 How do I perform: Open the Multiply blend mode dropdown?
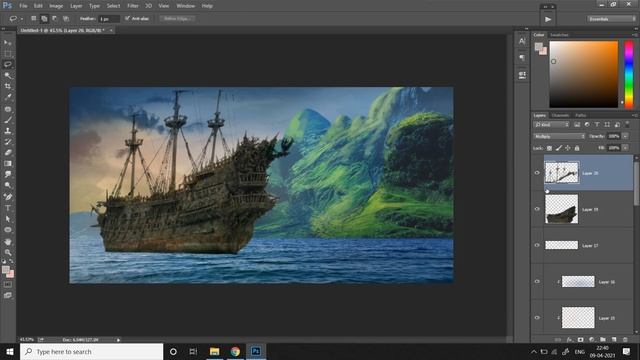click(559, 136)
